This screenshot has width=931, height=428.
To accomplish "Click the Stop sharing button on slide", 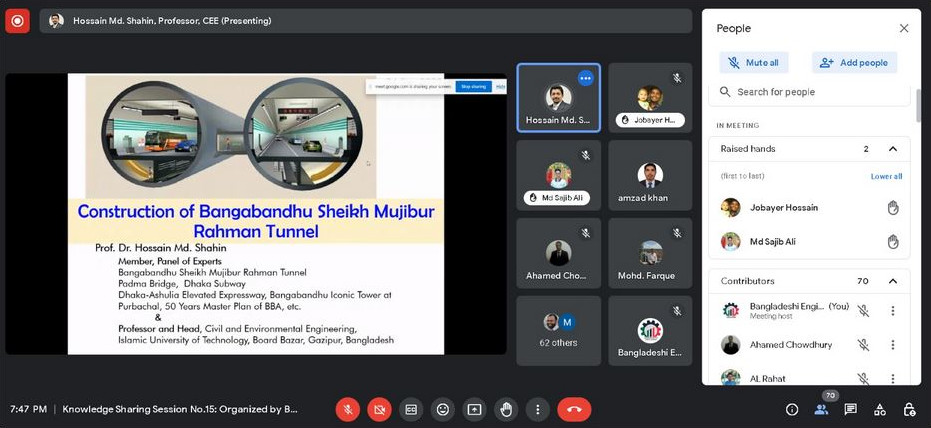I will point(473,87).
